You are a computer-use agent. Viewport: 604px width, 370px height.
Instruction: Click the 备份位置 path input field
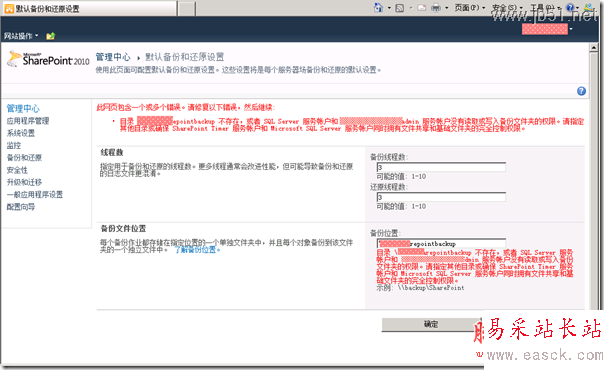point(441,243)
